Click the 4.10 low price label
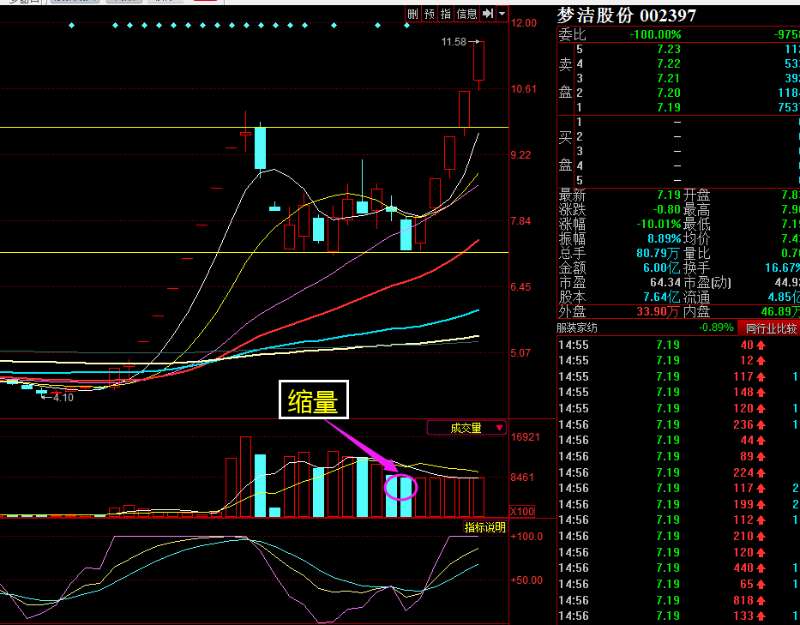This screenshot has width=800, height=625. (63, 397)
